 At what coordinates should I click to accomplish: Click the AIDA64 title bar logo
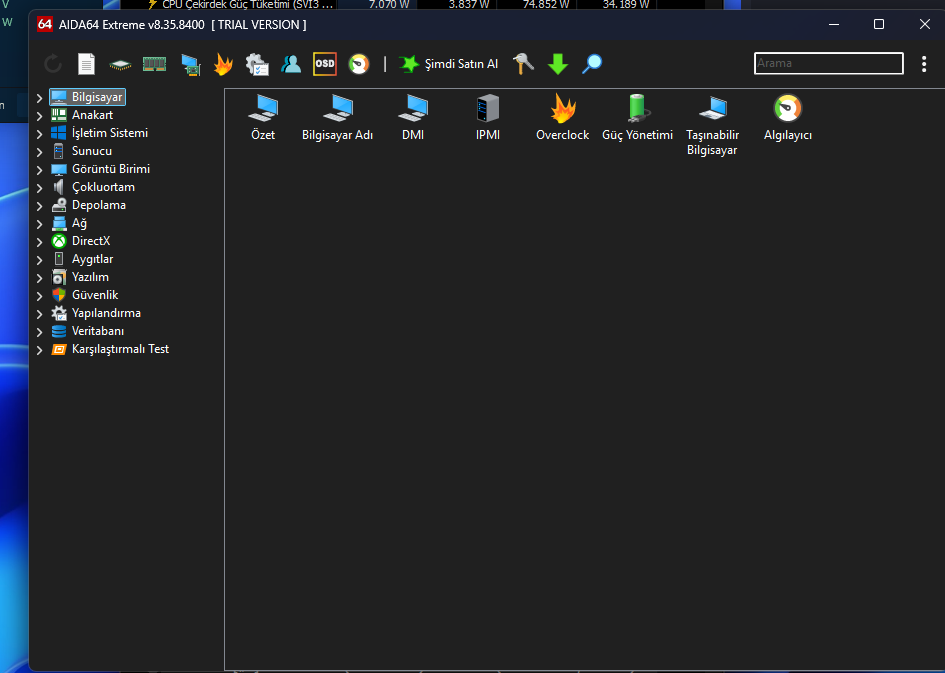(45, 24)
